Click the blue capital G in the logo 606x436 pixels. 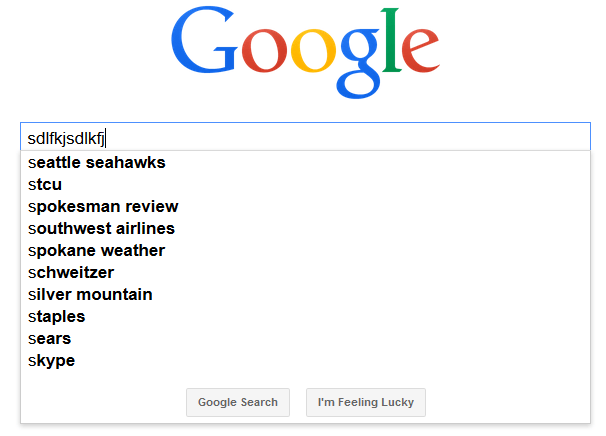click(205, 47)
